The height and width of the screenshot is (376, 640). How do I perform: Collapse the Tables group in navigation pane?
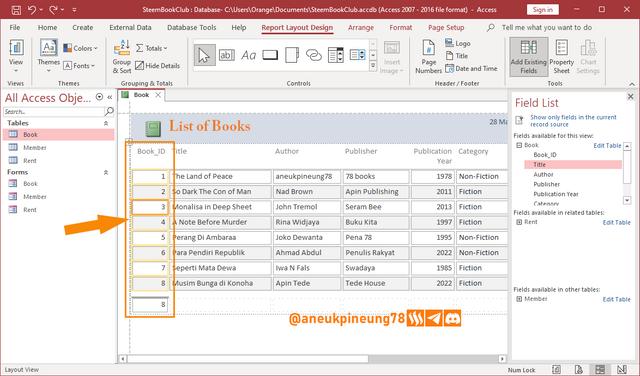coord(106,123)
